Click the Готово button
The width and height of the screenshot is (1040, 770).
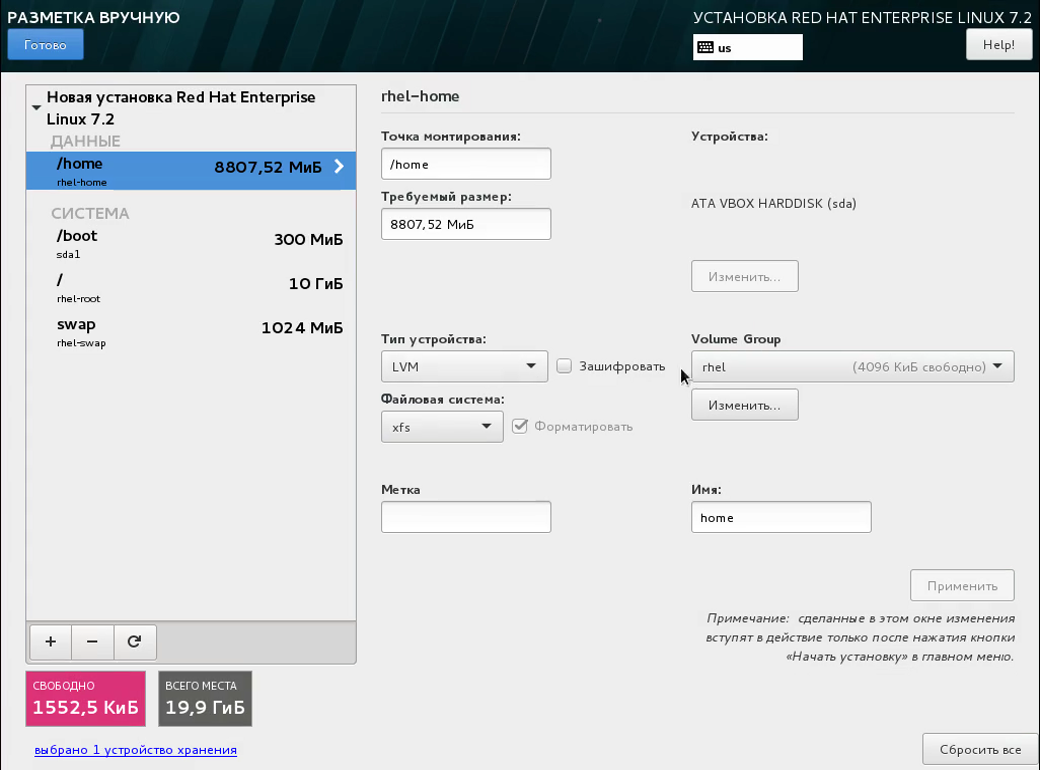46,44
